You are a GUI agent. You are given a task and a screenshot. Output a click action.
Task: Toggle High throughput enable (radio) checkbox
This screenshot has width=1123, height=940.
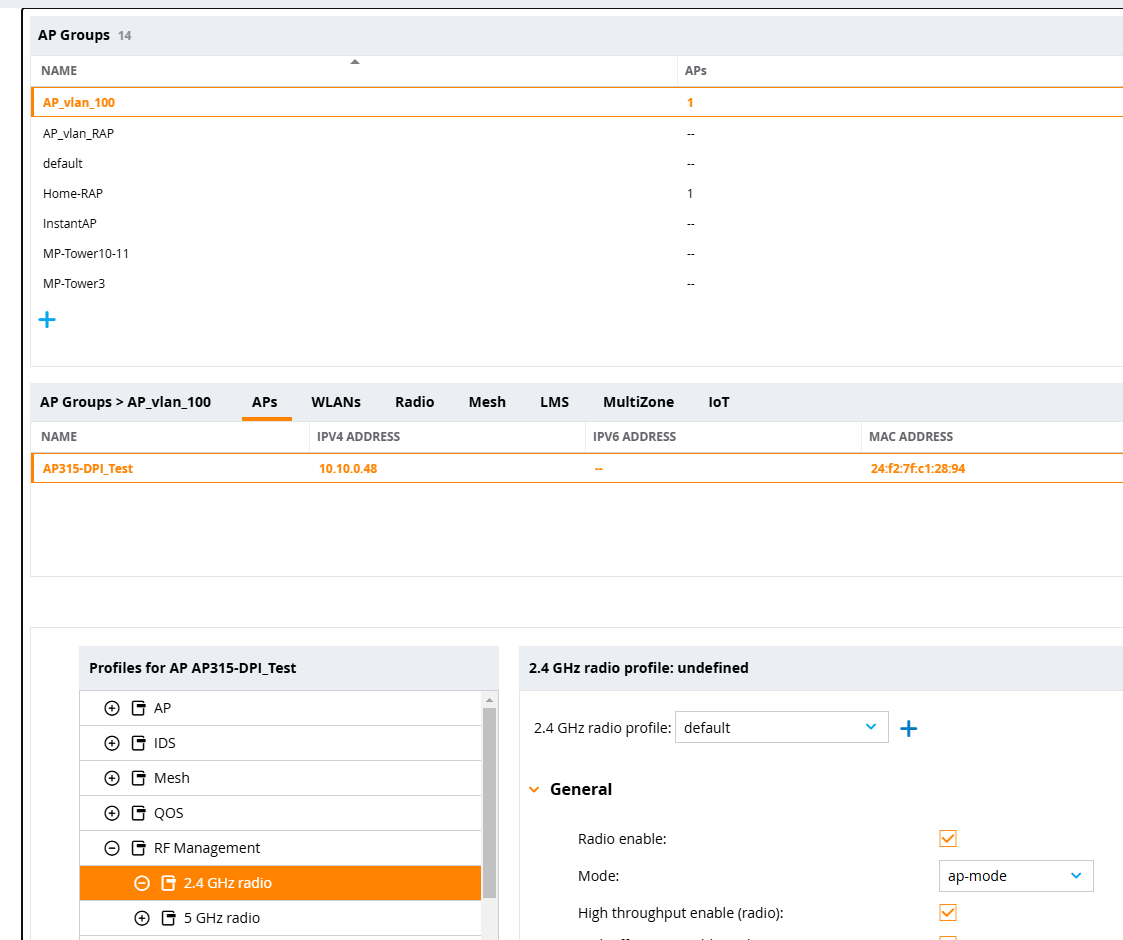point(948,913)
